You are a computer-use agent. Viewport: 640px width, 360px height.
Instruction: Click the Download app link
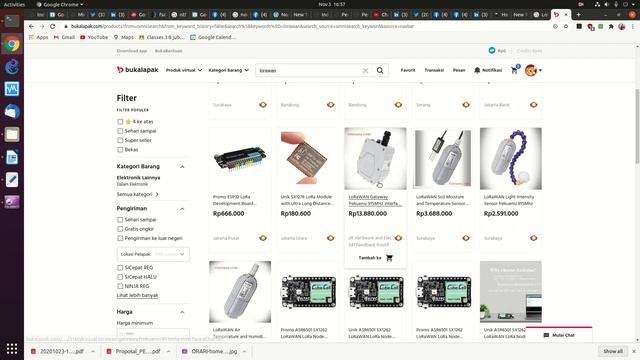[131, 51]
